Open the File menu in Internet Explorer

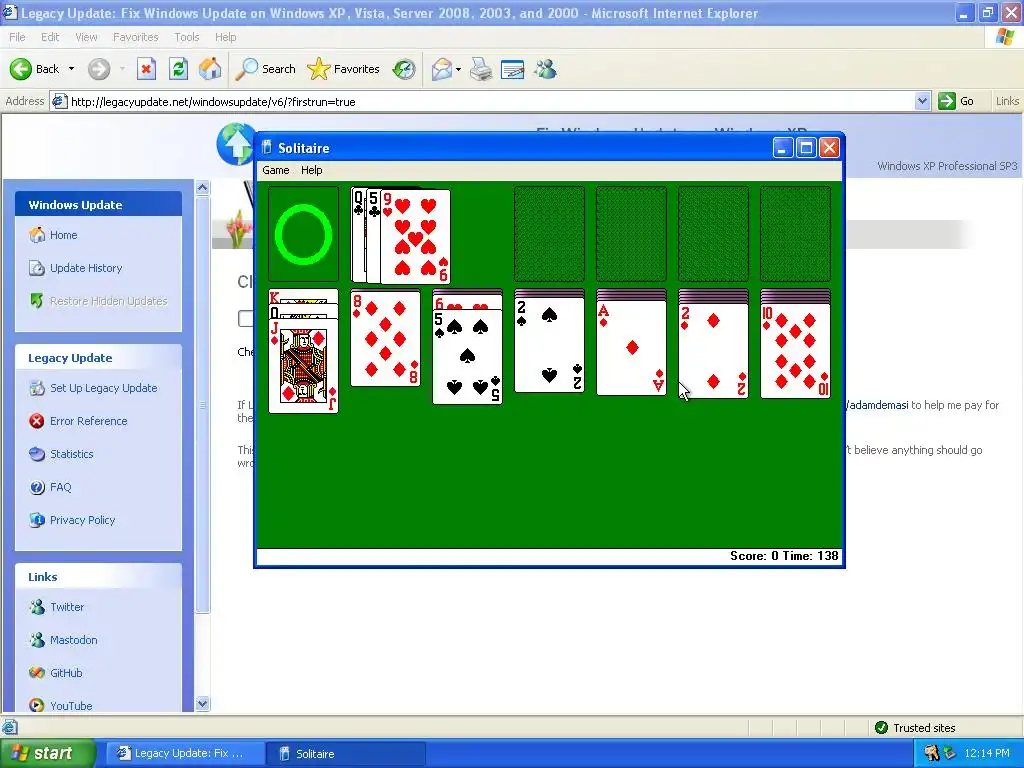tap(18, 37)
